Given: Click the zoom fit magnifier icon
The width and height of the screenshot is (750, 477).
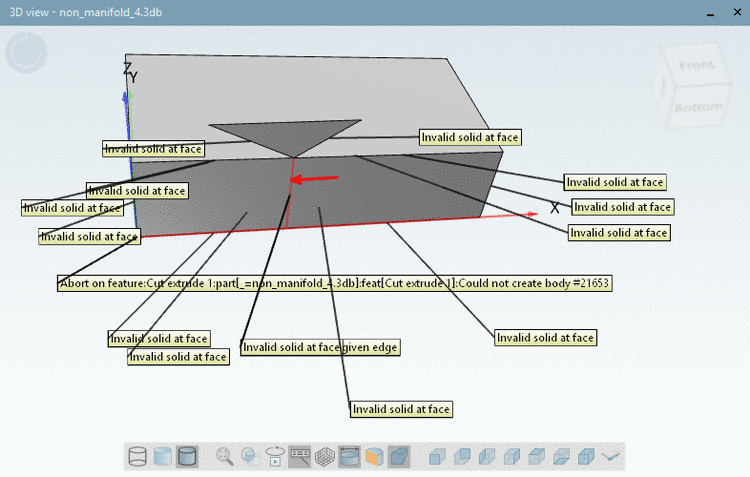Looking at the screenshot, I should coord(224,456).
